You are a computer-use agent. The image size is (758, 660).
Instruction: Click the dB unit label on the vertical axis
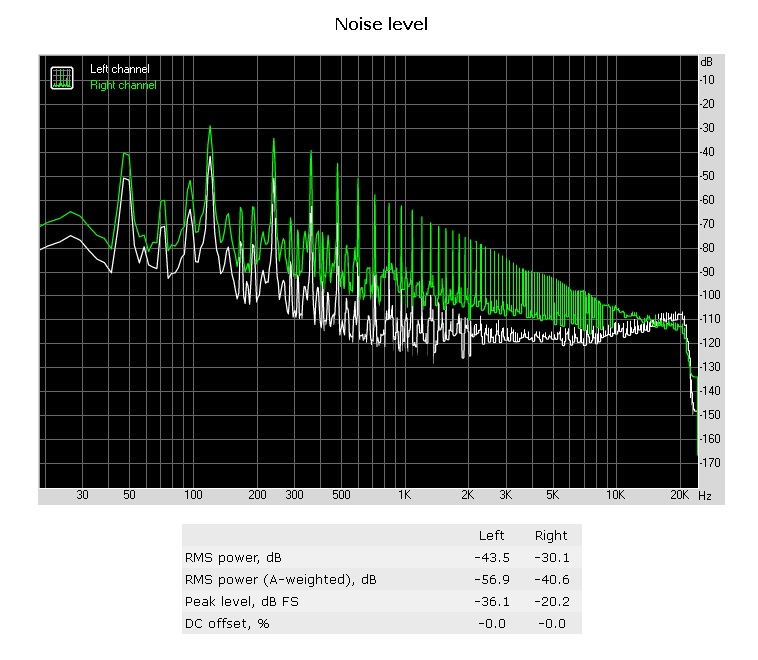click(x=706, y=61)
